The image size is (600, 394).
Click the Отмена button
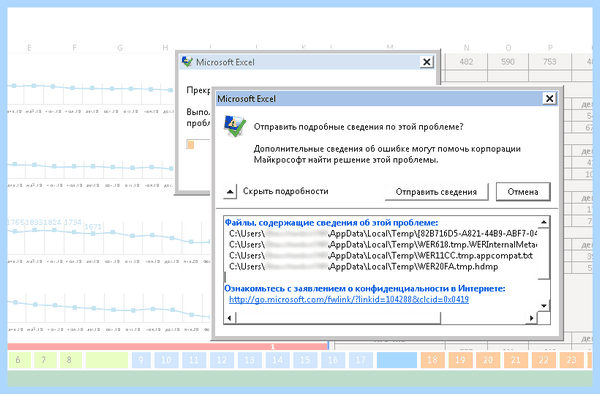click(523, 192)
